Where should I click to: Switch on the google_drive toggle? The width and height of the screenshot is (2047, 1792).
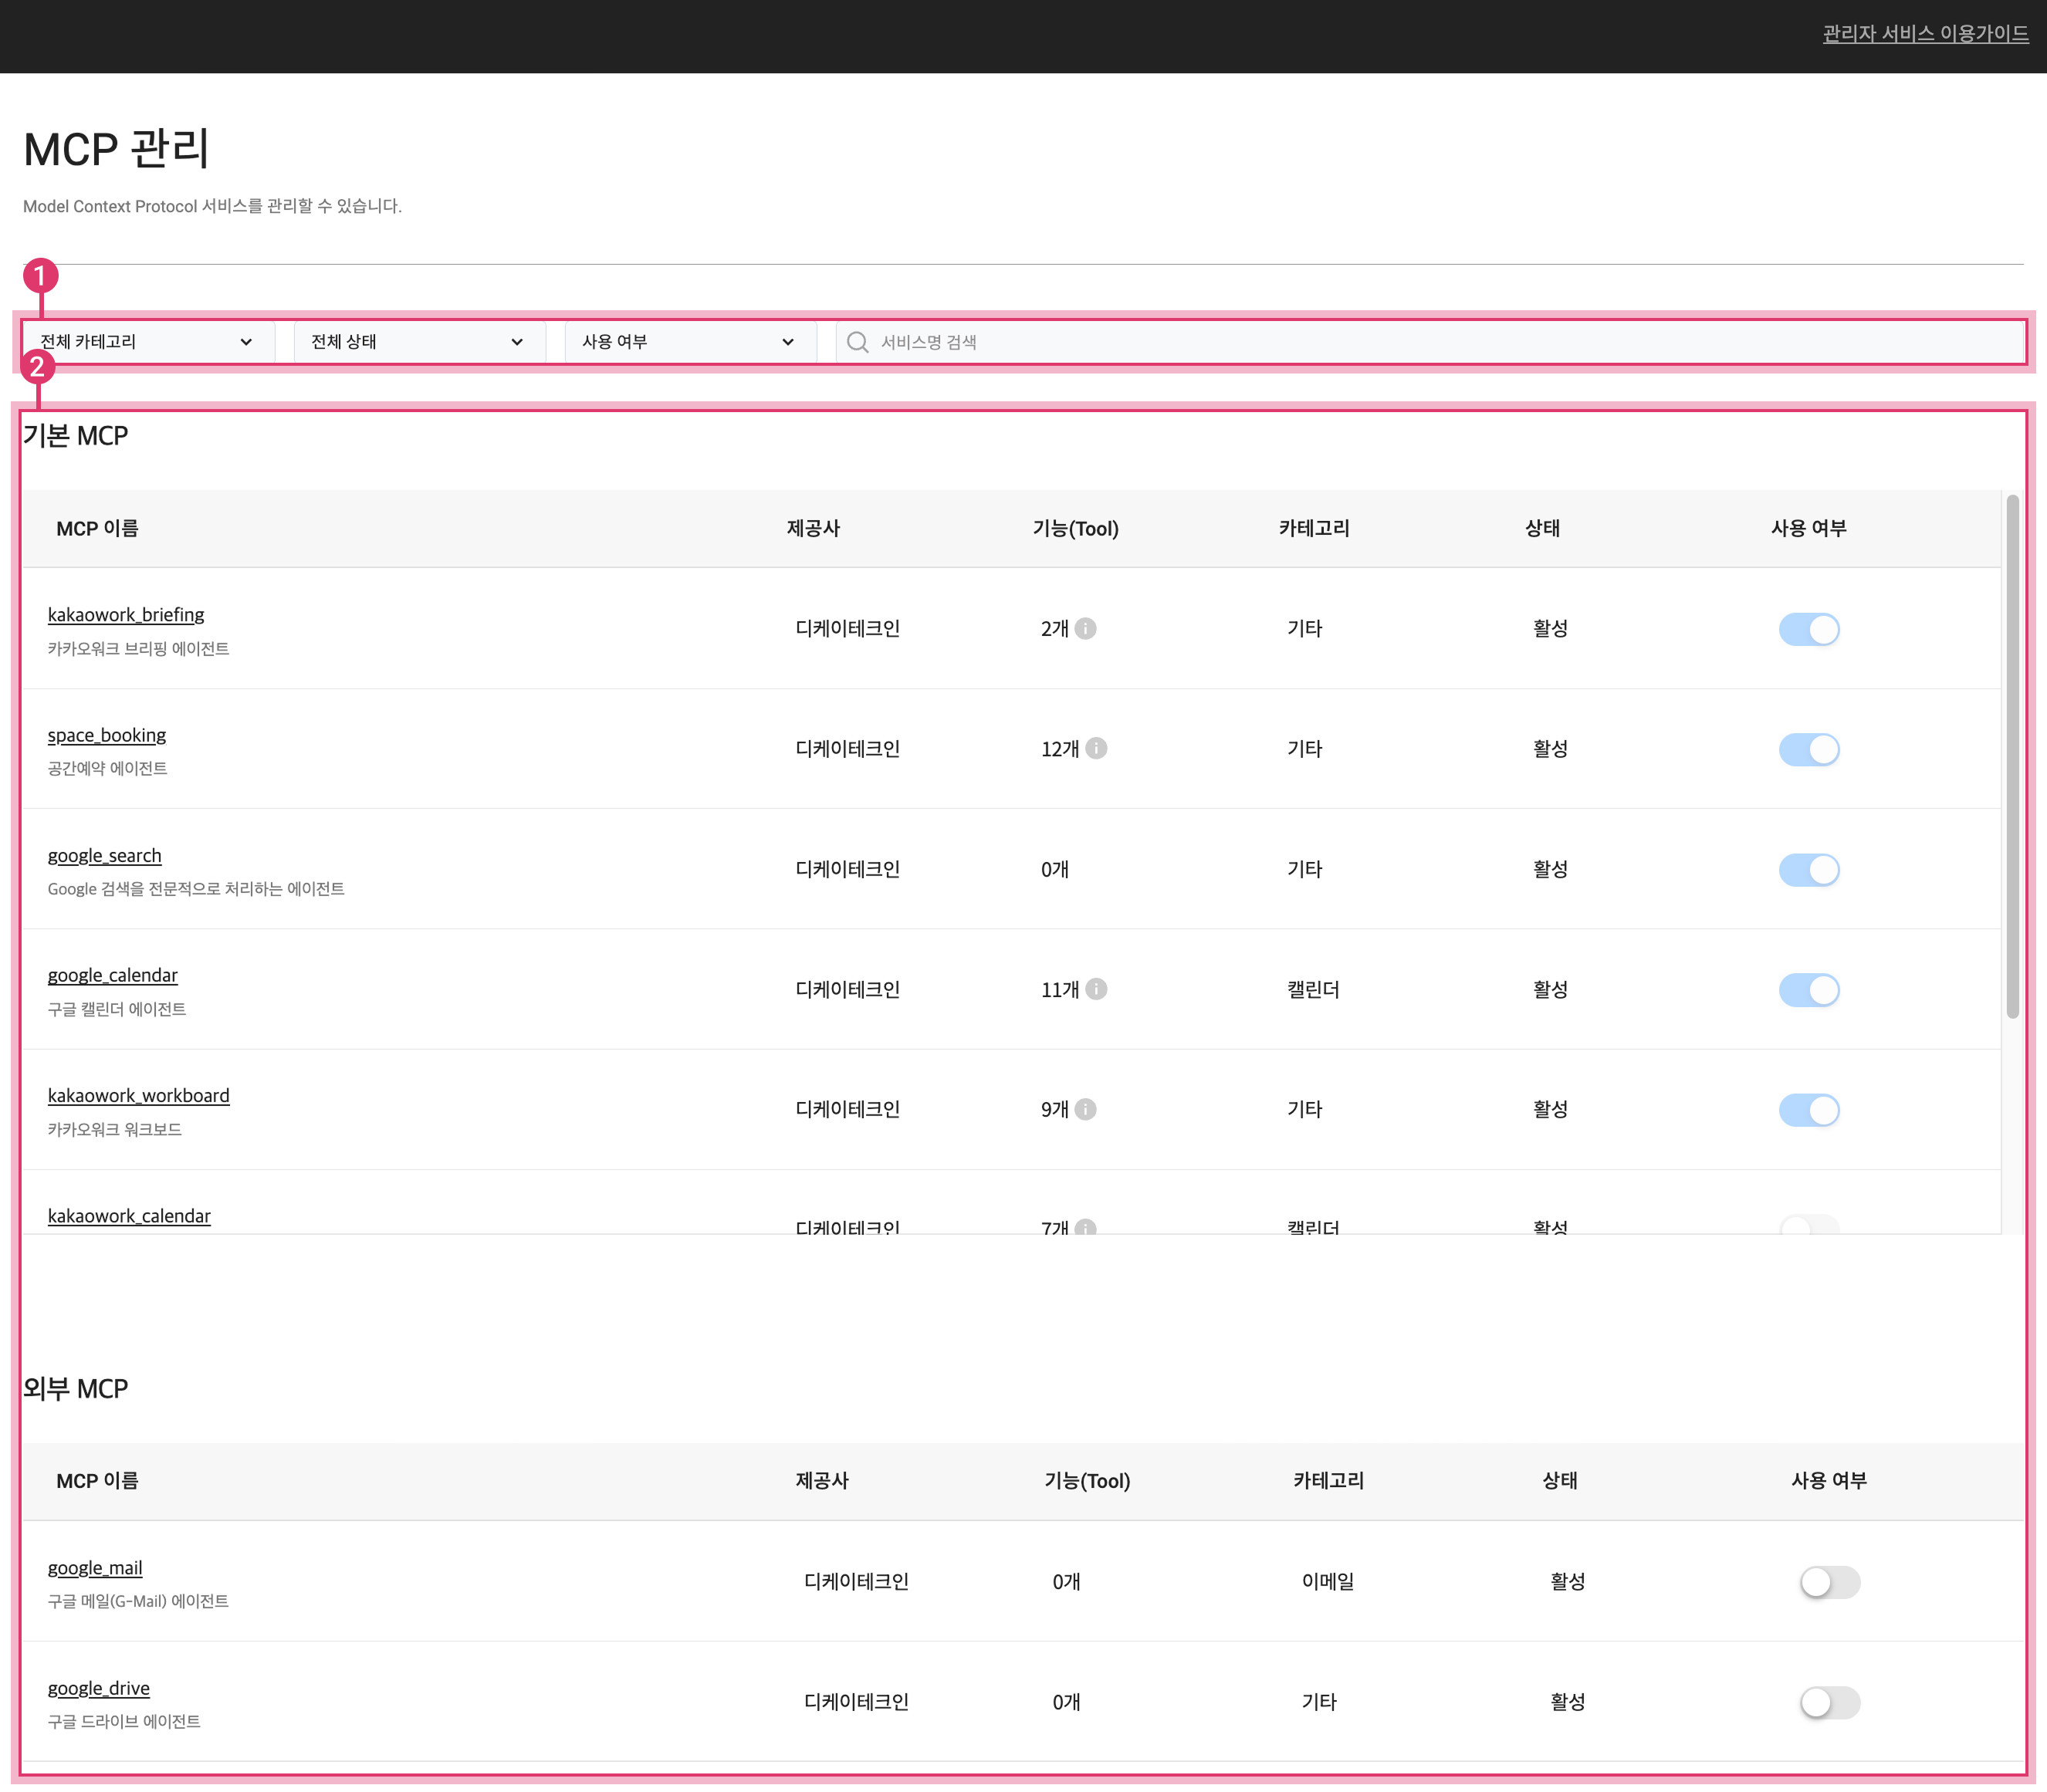click(1829, 1702)
